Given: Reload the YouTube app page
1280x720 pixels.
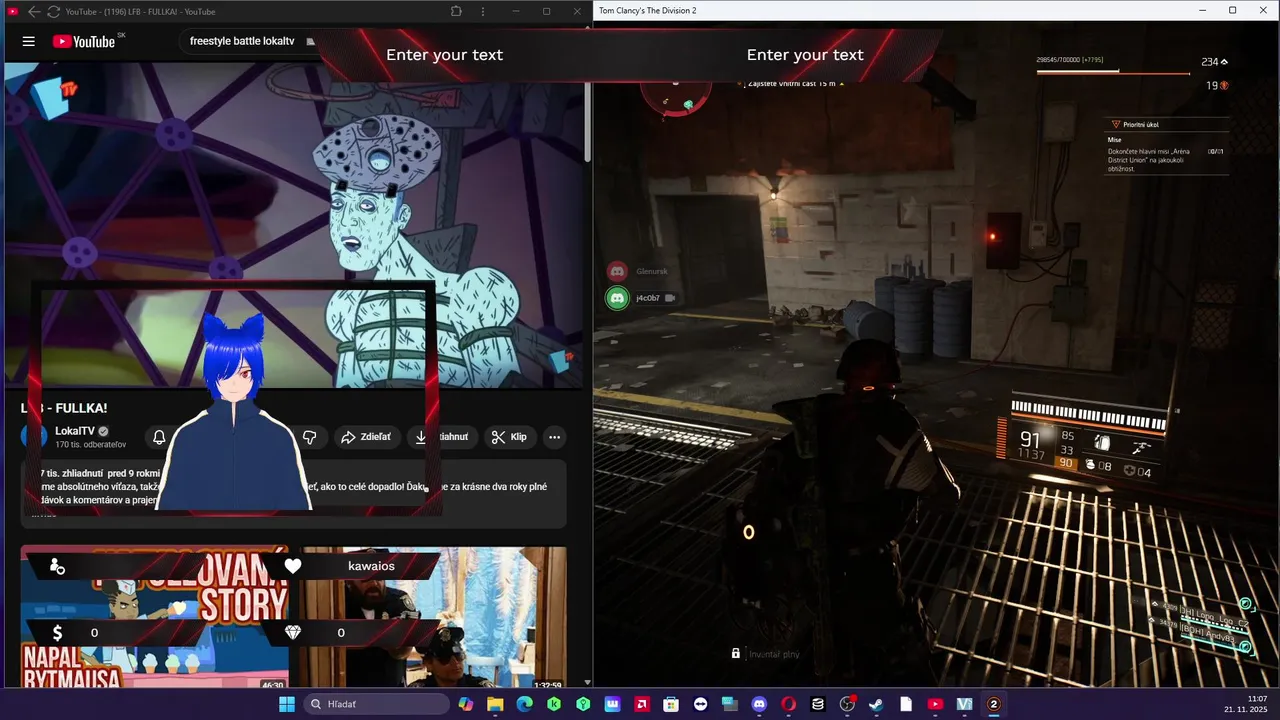Looking at the screenshot, I should pyautogui.click(x=53, y=11).
